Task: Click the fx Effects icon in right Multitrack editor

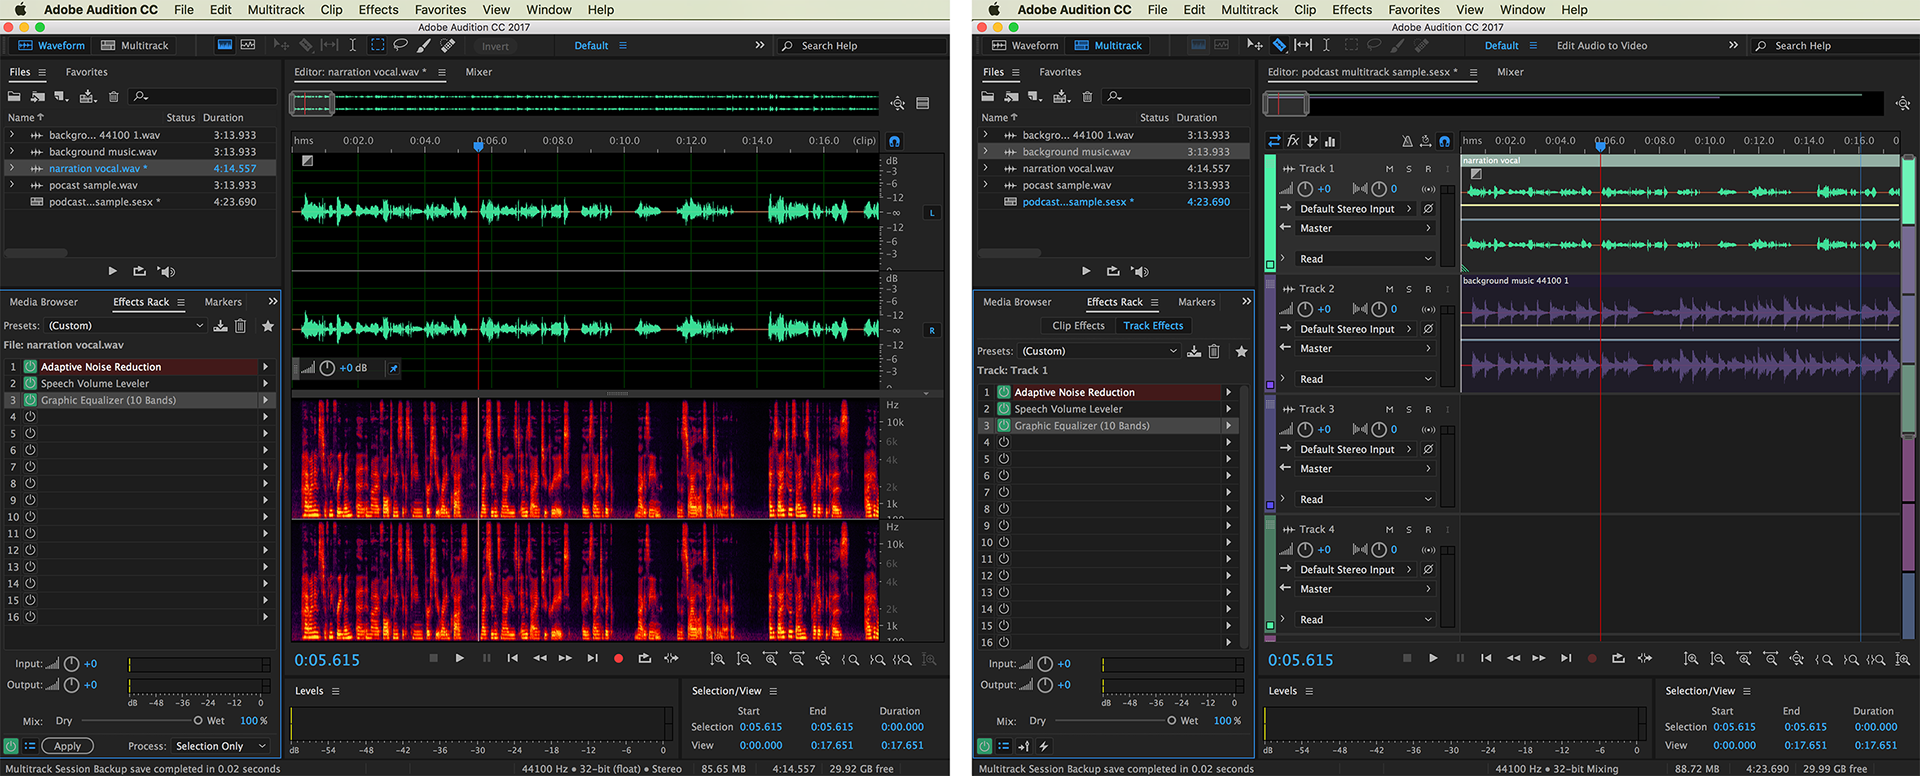Action: (x=1293, y=141)
